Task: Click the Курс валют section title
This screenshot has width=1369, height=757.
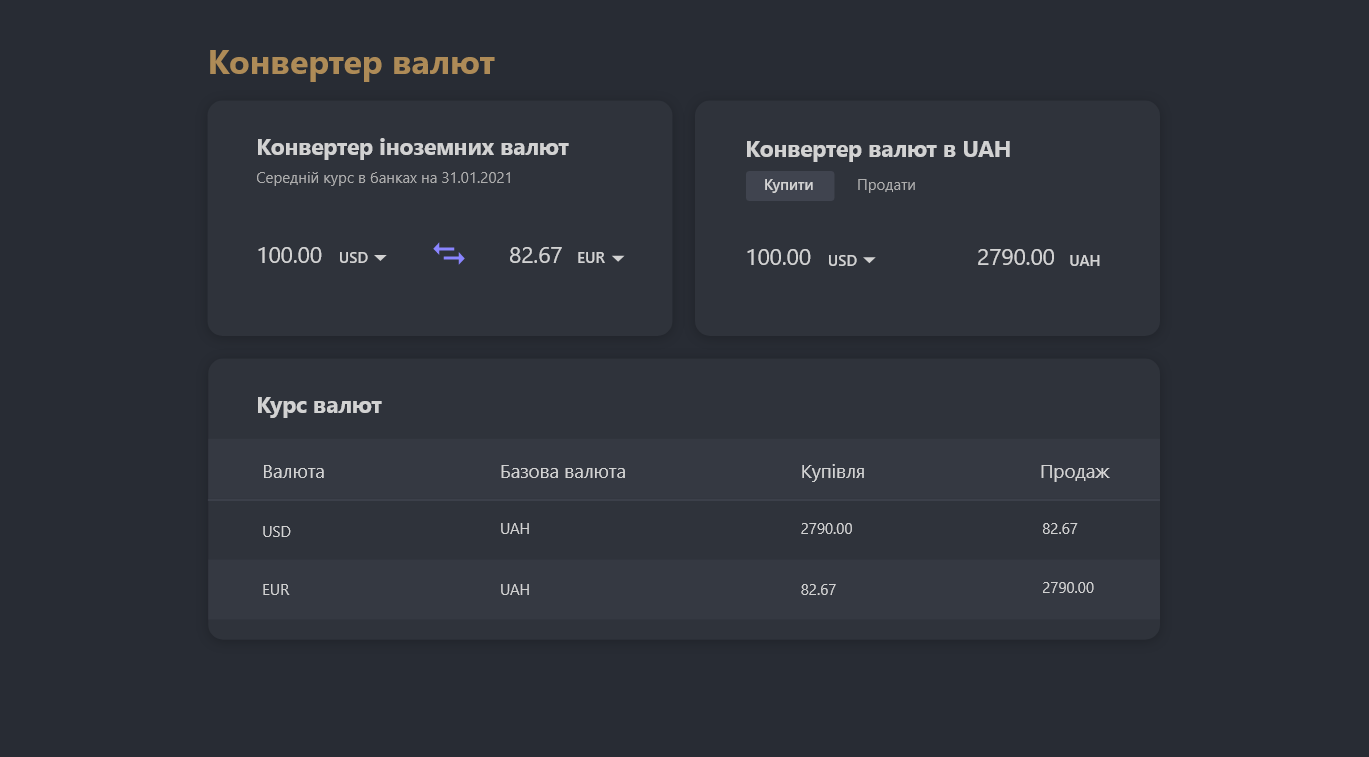Action: tap(319, 405)
